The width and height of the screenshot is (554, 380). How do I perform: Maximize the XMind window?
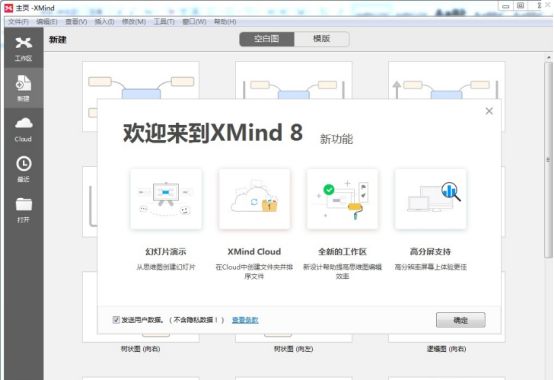click(x=520, y=6)
